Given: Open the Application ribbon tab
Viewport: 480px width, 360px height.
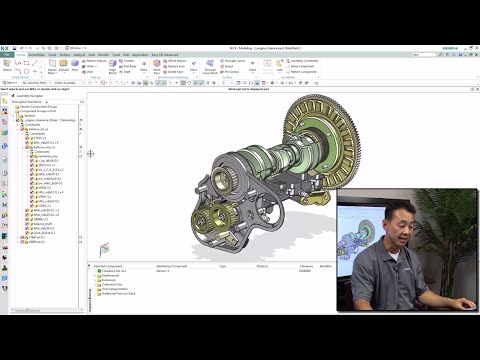Looking at the screenshot, I should coord(140,55).
